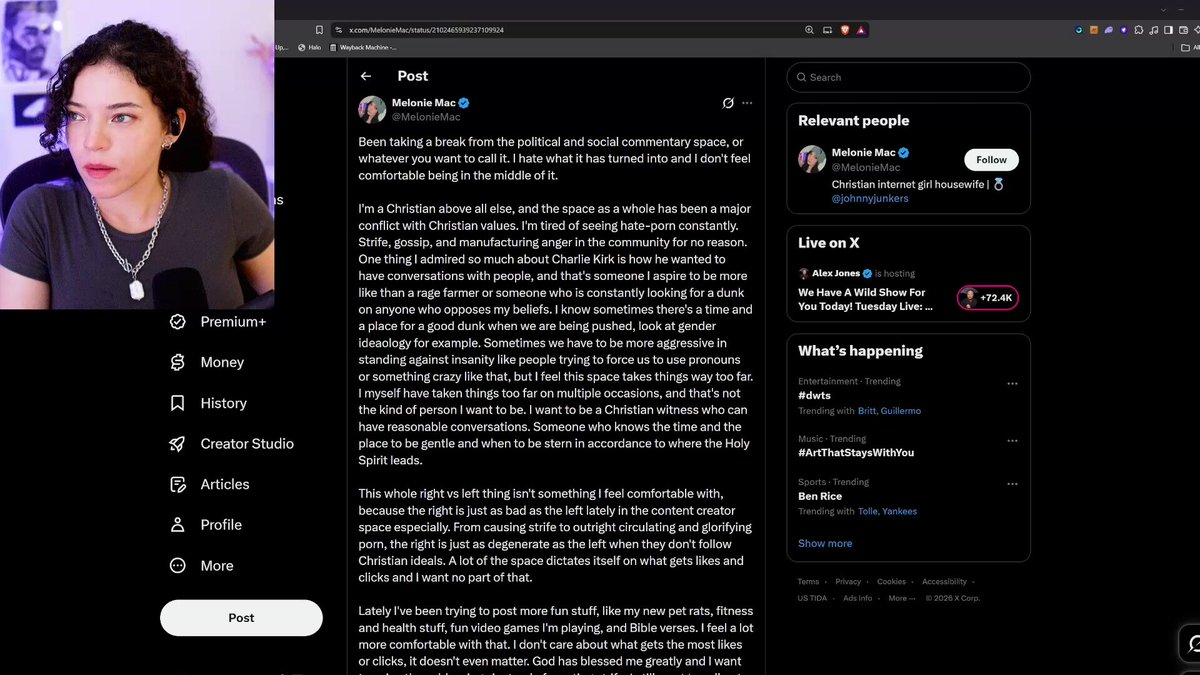This screenshot has width=1200, height=675.
Task: Open History via its bookmark icon
Action: click(x=178, y=403)
